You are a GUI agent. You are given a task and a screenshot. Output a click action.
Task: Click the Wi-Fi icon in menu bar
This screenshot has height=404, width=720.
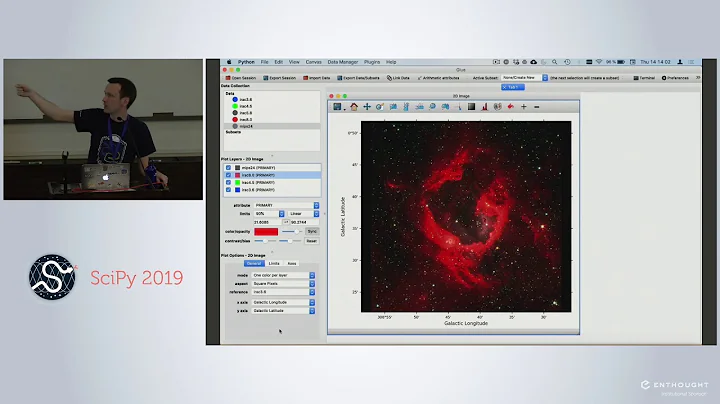coord(599,62)
